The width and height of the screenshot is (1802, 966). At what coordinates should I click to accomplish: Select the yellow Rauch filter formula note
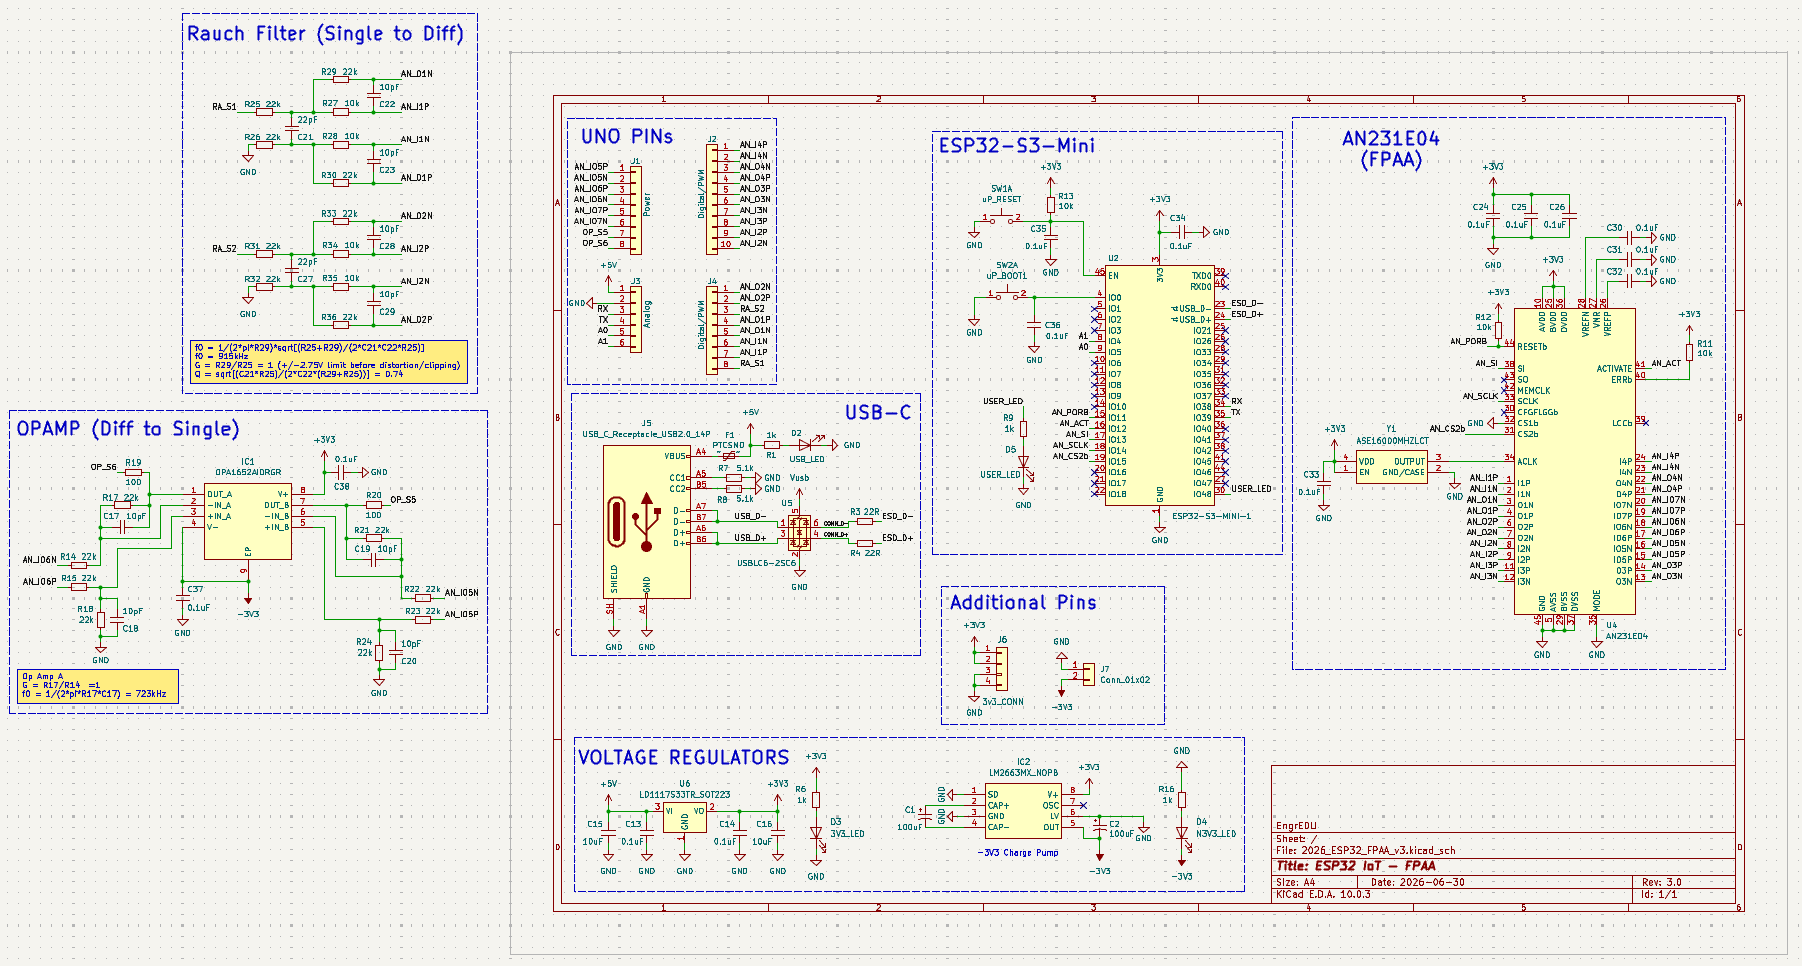(x=329, y=361)
